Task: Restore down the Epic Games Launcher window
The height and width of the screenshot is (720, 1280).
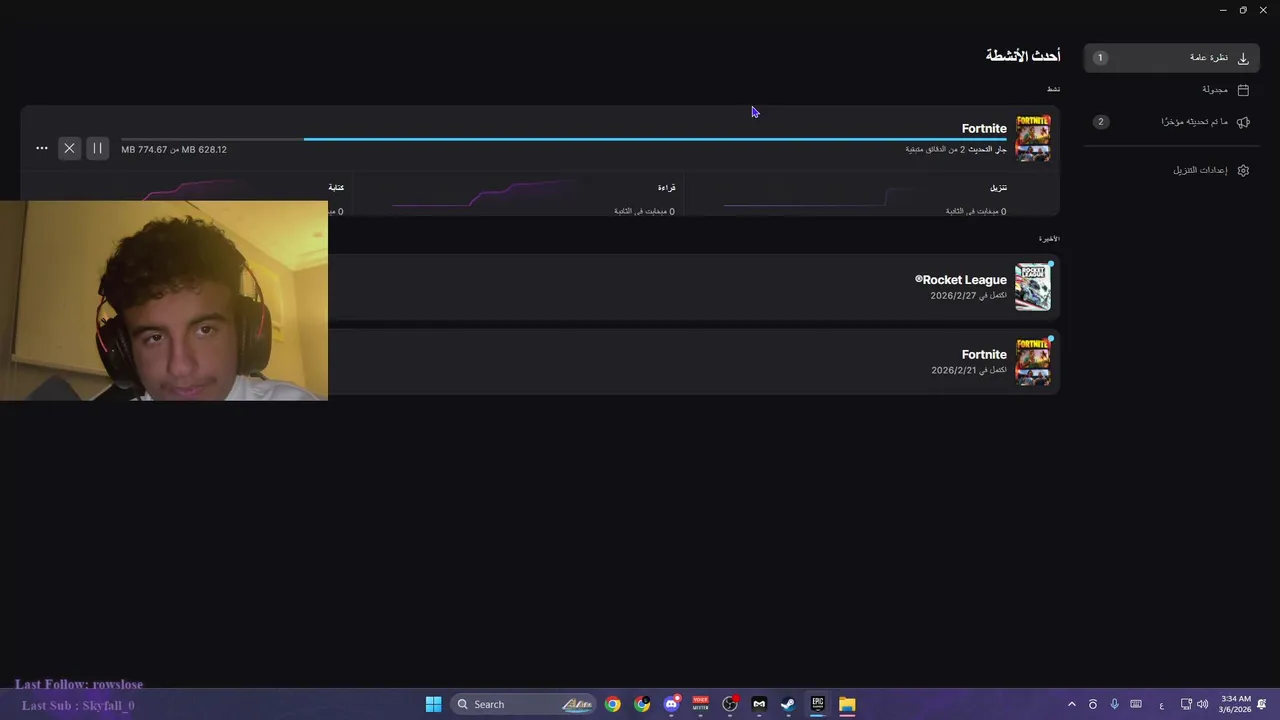Action: 1243,10
